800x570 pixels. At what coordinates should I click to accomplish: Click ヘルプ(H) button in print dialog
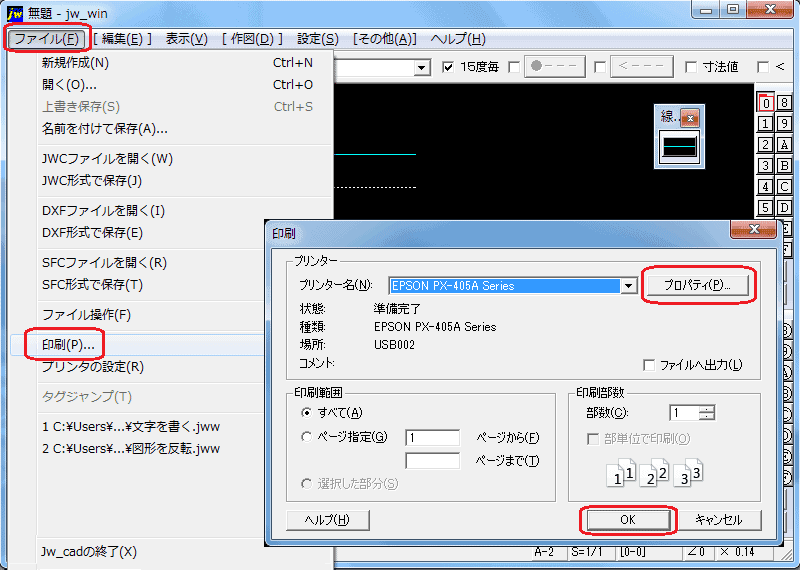(328, 519)
